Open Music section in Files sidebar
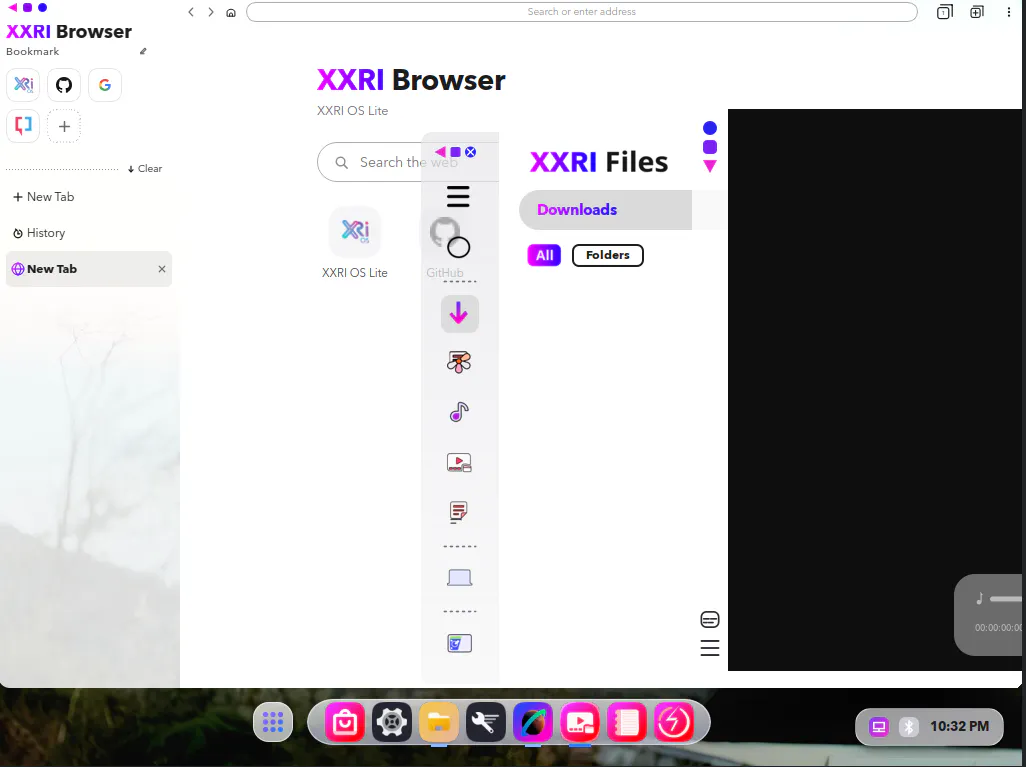This screenshot has width=1026, height=767. tap(459, 412)
